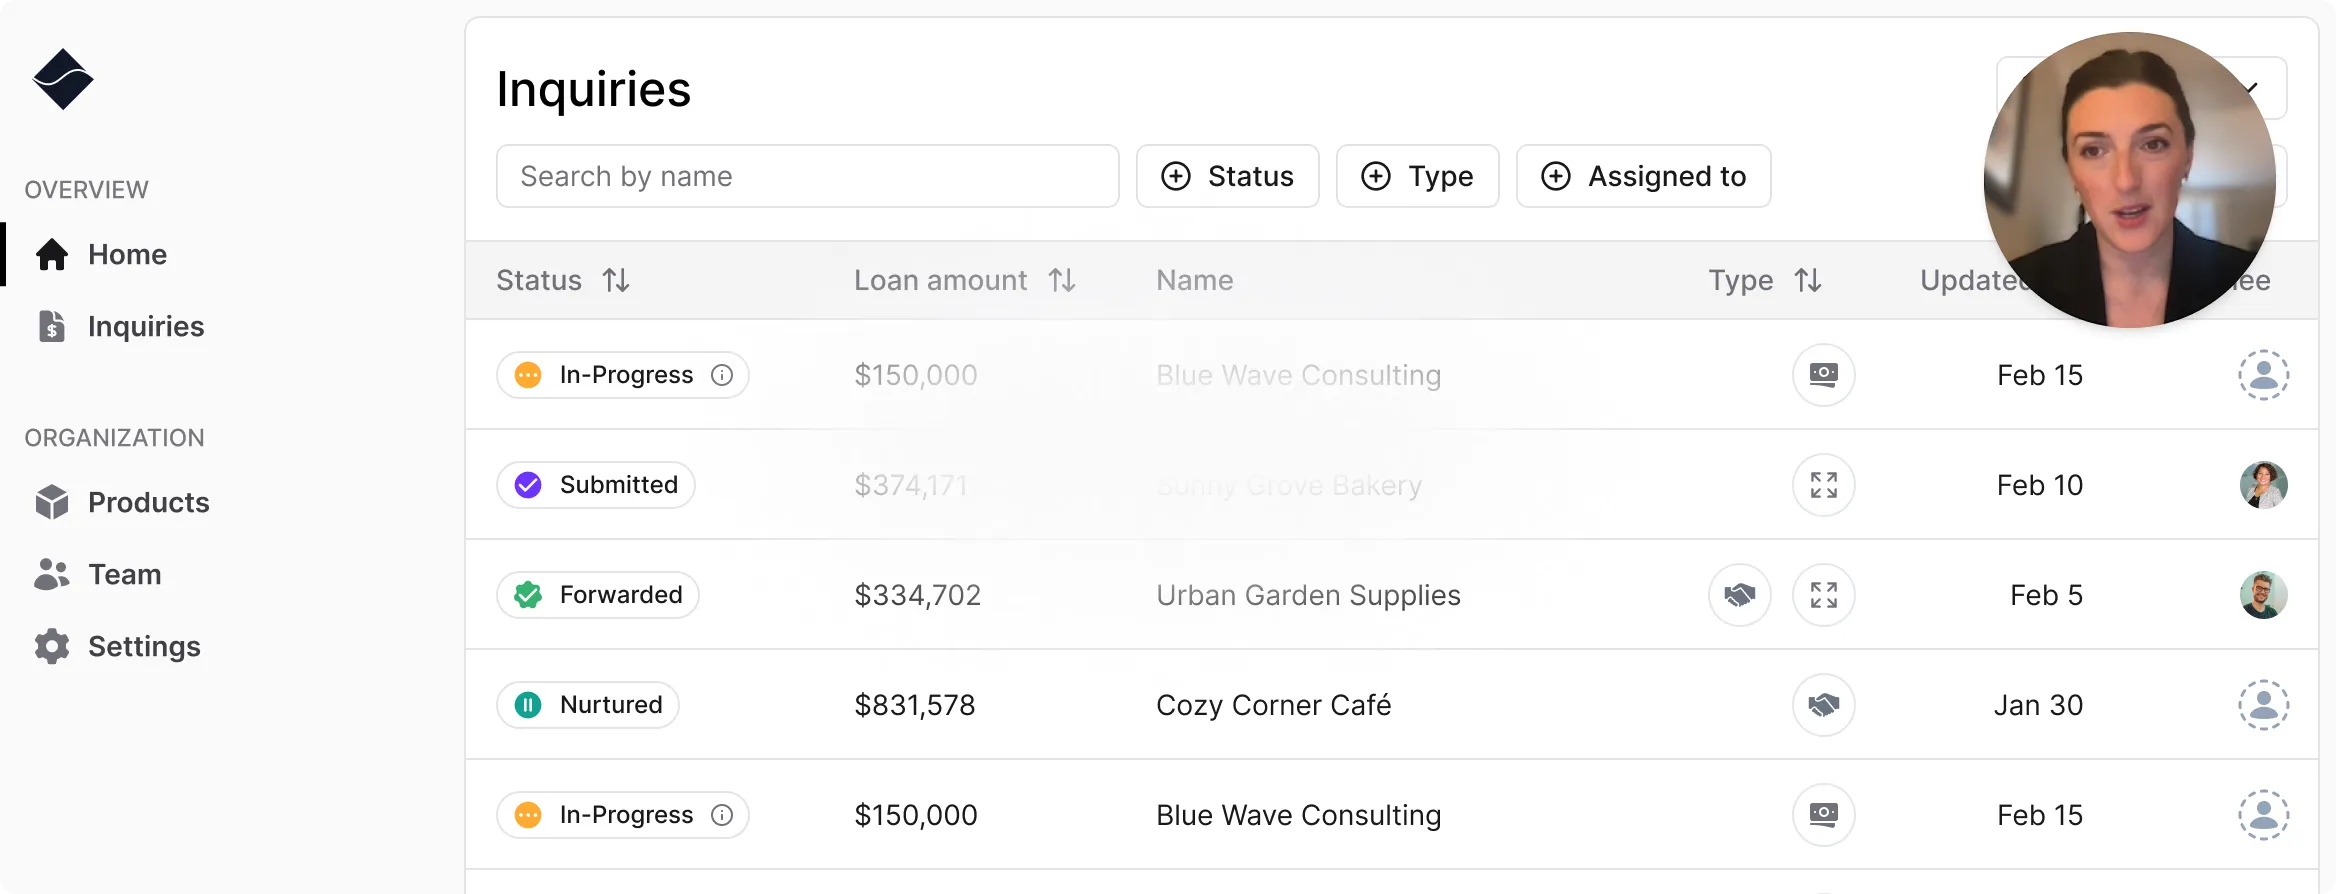Screen dimensions: 2336x894
Task: Sort by Type column arrows
Action: pos(1808,281)
